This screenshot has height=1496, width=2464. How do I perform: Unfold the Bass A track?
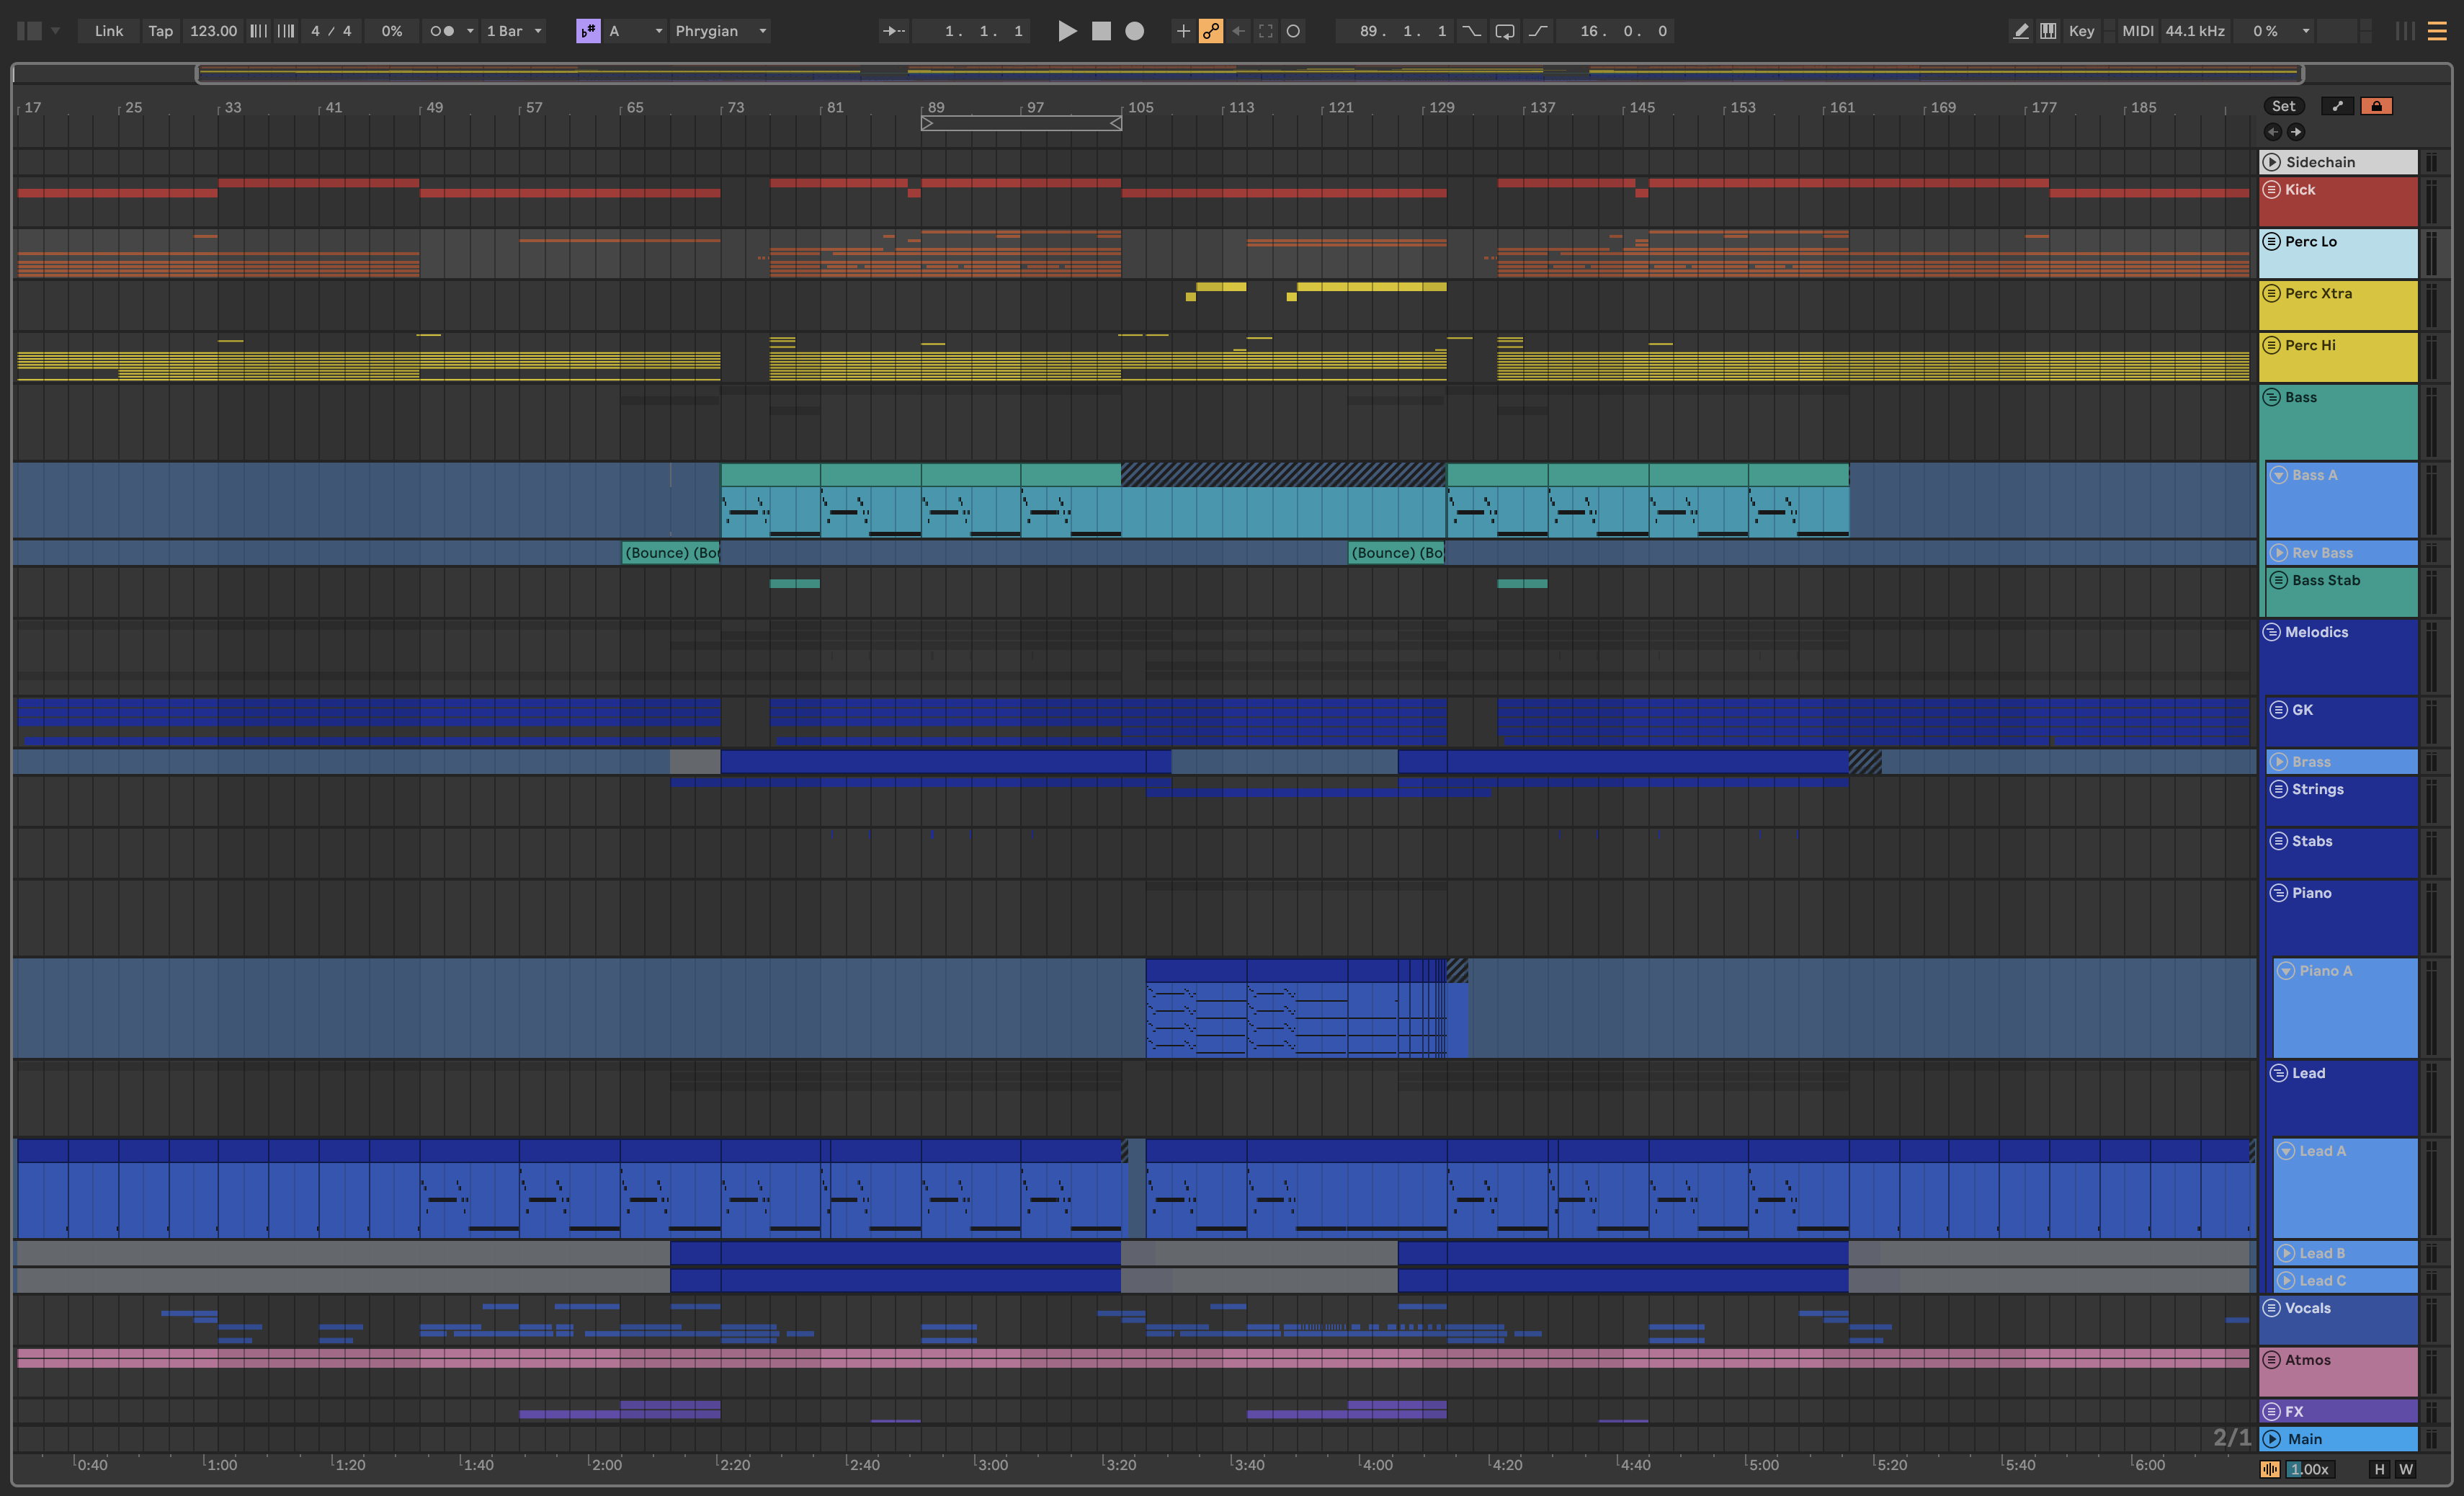click(2279, 475)
